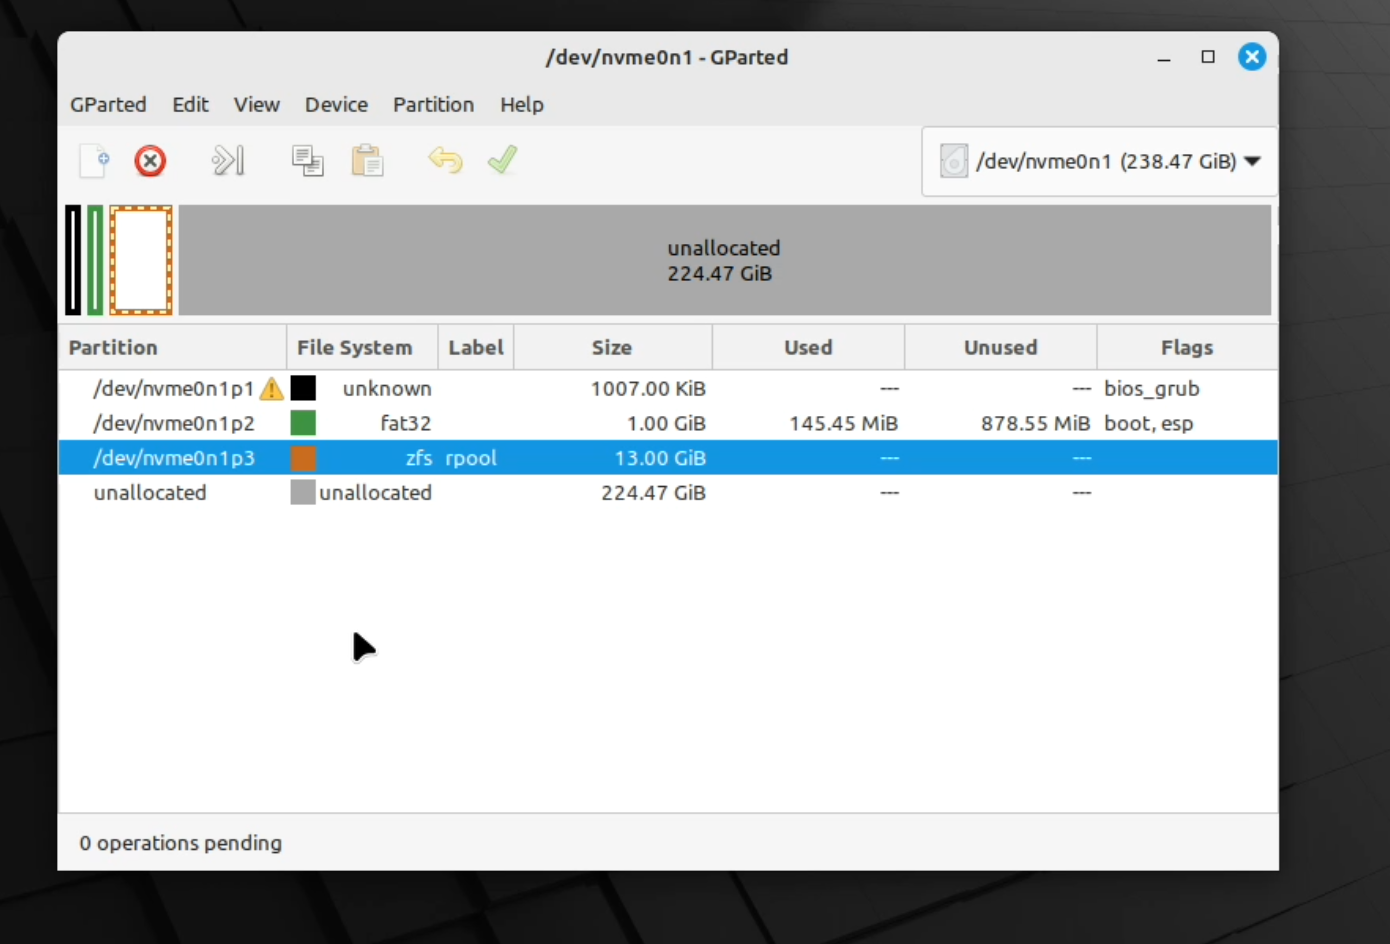Click the Resize/Move toolbar icon
Viewport: 1390px width, 944px height.
228,161
